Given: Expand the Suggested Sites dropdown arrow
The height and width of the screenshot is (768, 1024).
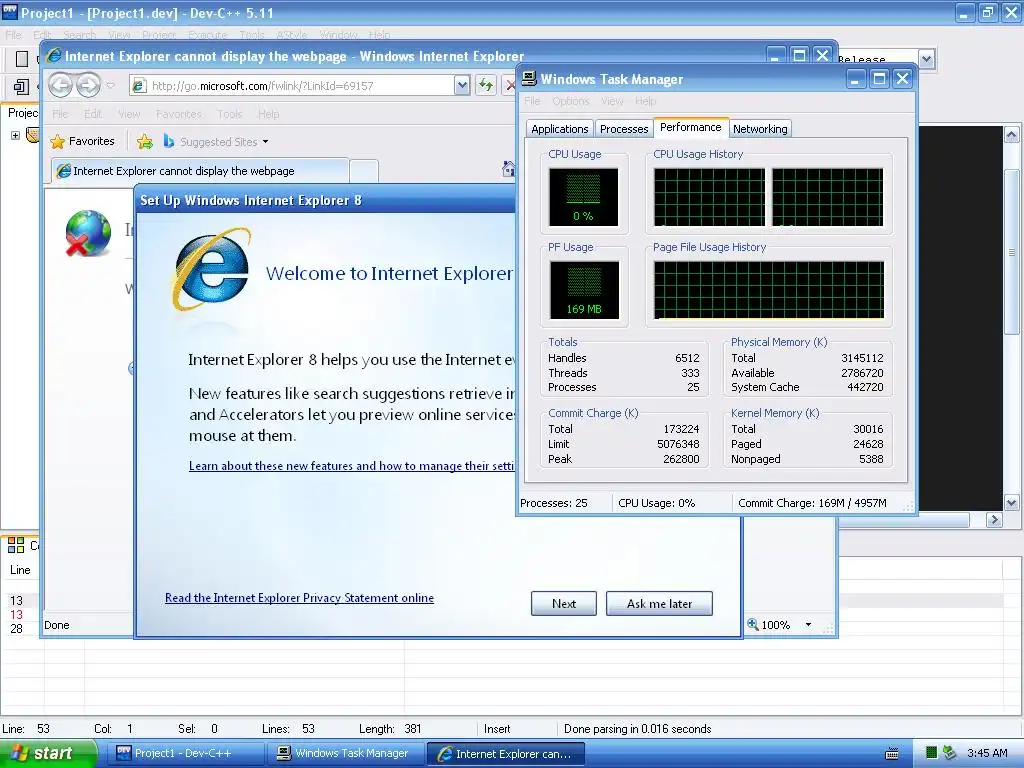Looking at the screenshot, I should (265, 142).
